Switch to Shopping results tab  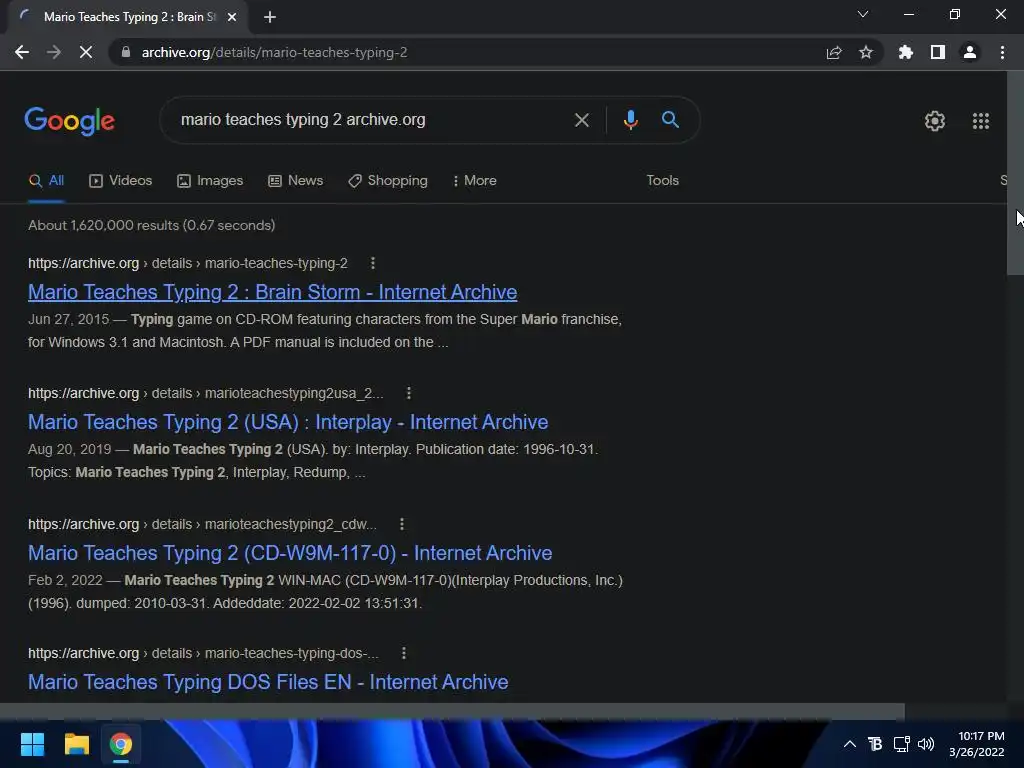pos(388,181)
